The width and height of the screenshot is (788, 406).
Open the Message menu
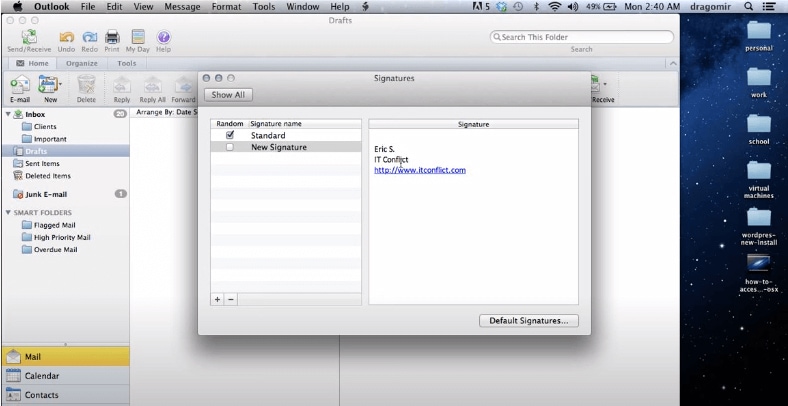[183, 7]
